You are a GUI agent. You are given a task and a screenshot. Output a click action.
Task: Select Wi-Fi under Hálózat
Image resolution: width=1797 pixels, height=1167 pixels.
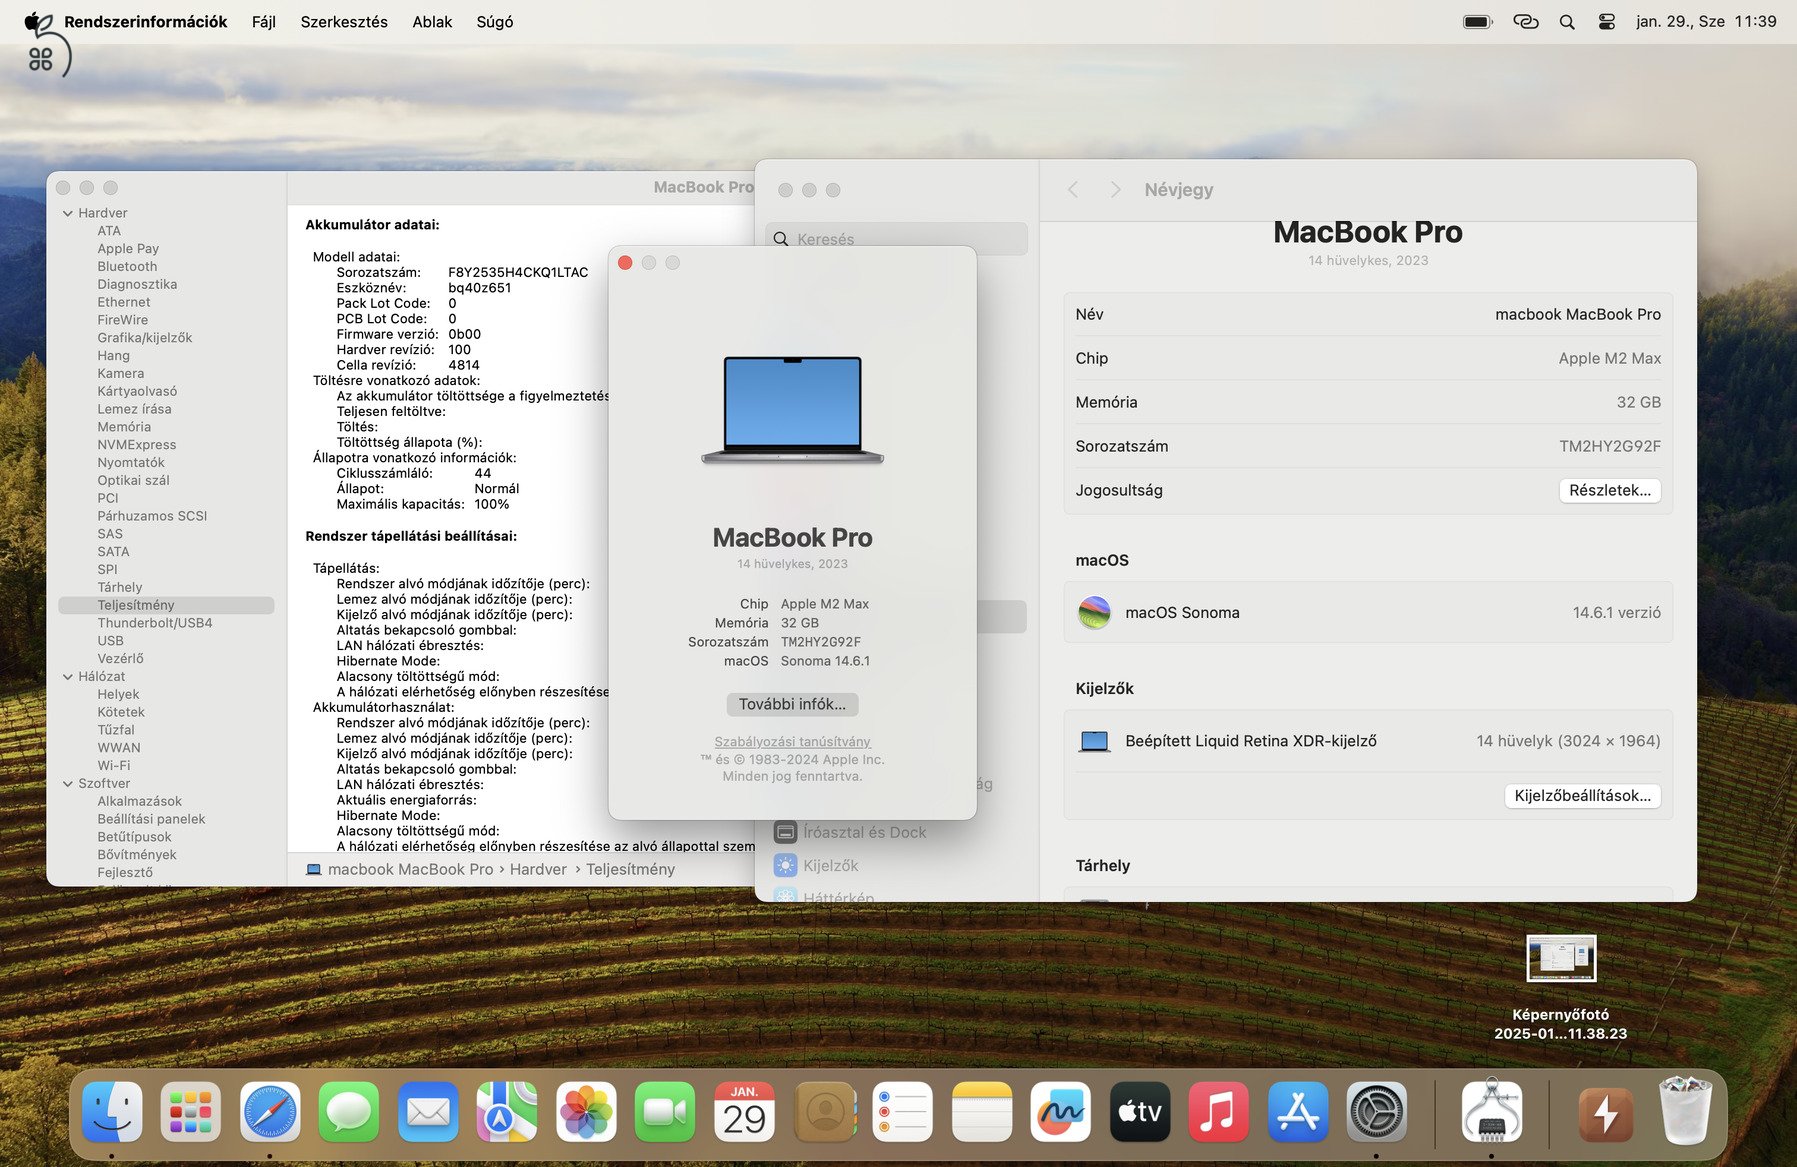(x=114, y=766)
